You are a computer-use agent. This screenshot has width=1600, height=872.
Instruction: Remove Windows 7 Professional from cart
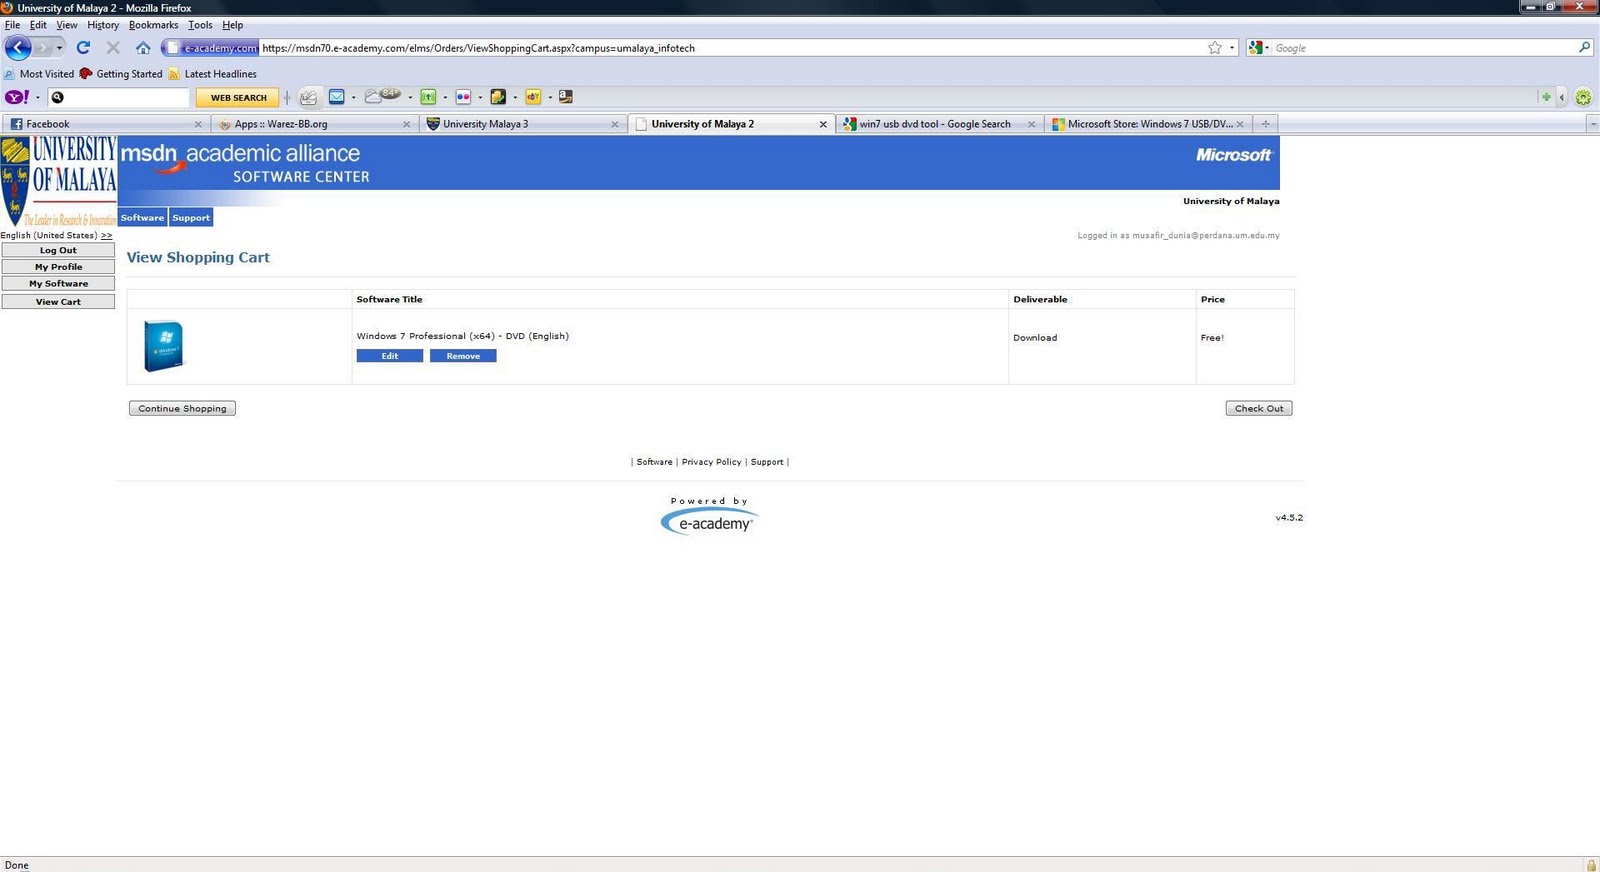463,356
